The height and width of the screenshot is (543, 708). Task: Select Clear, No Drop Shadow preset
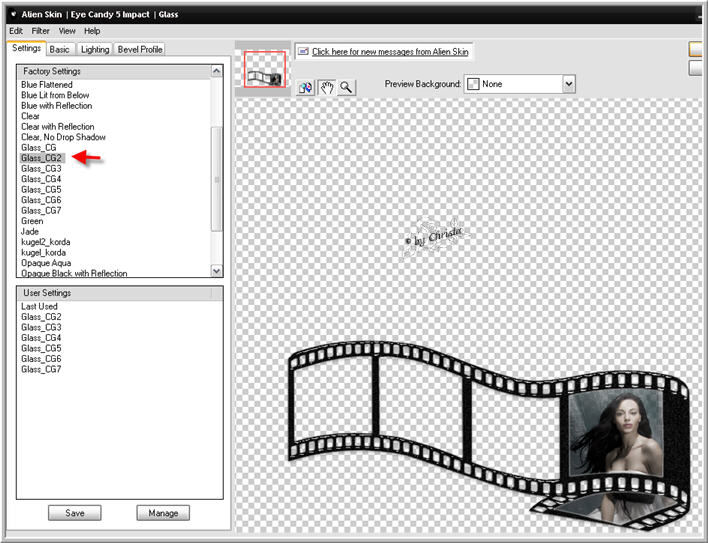coord(63,137)
